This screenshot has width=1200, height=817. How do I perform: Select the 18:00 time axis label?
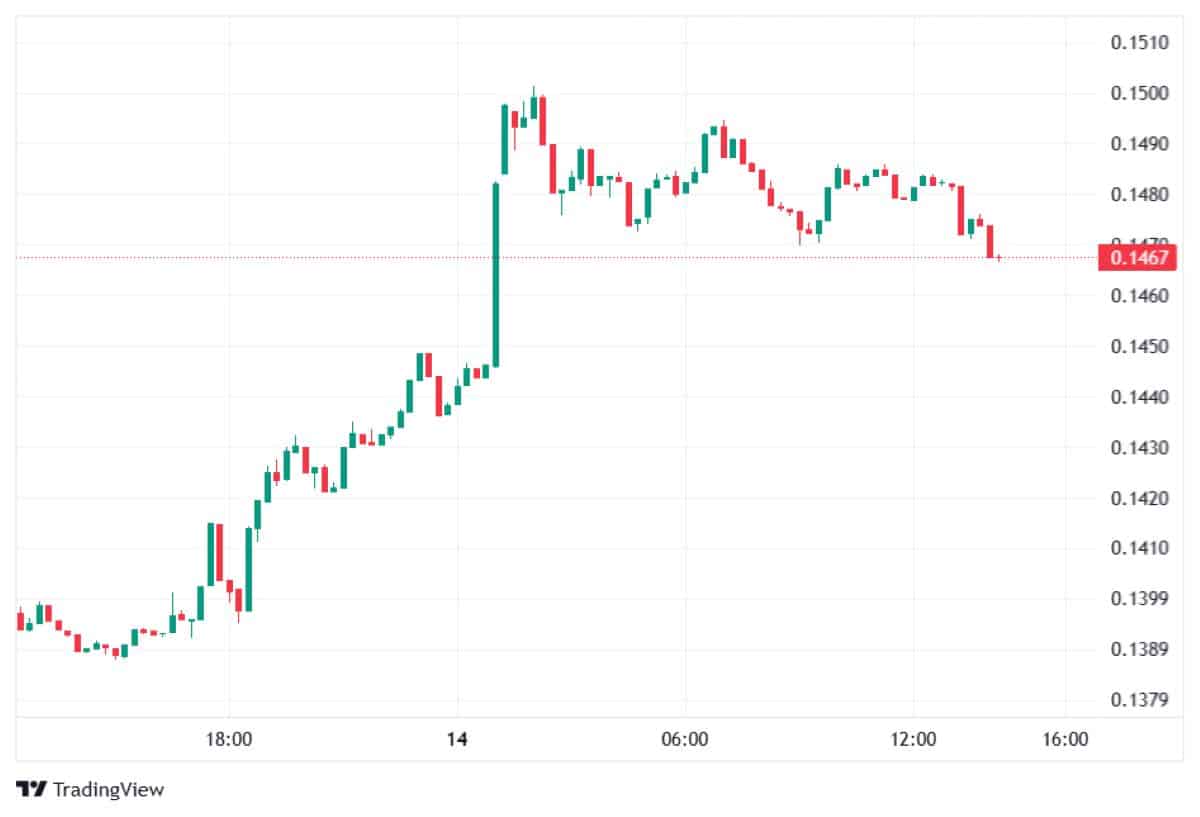228,740
